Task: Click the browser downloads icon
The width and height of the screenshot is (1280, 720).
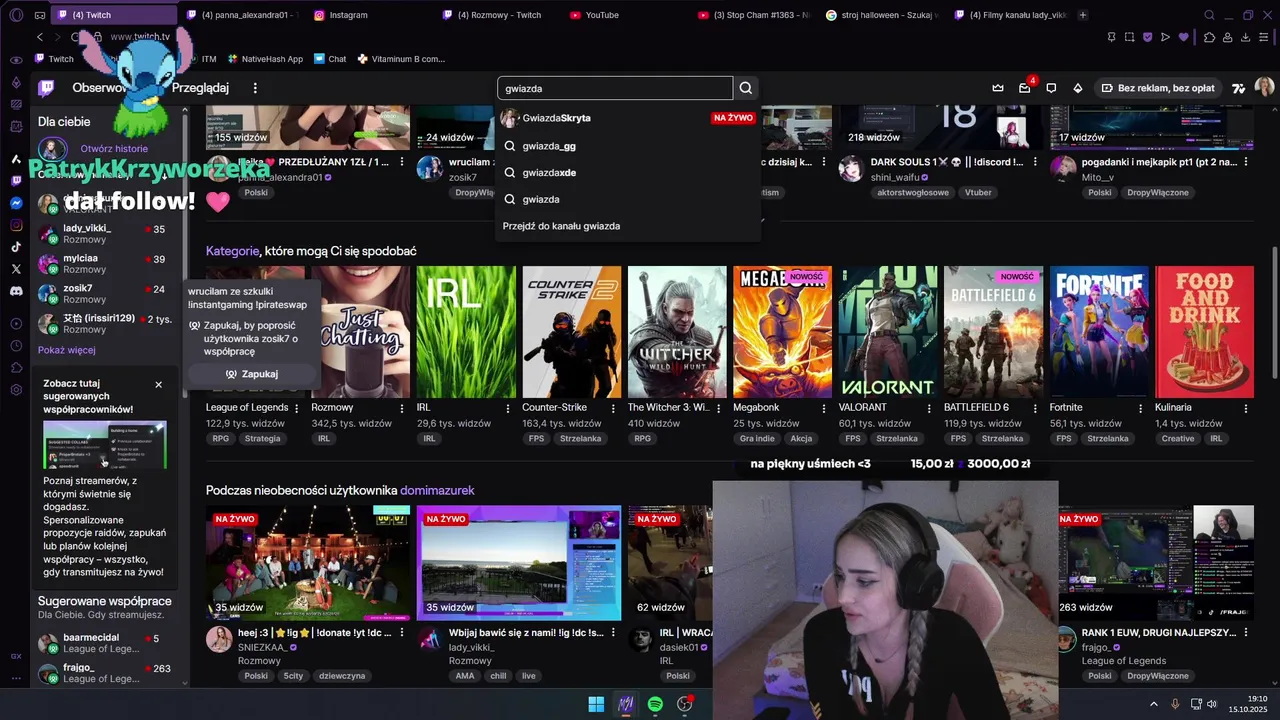Action: click(x=1246, y=37)
